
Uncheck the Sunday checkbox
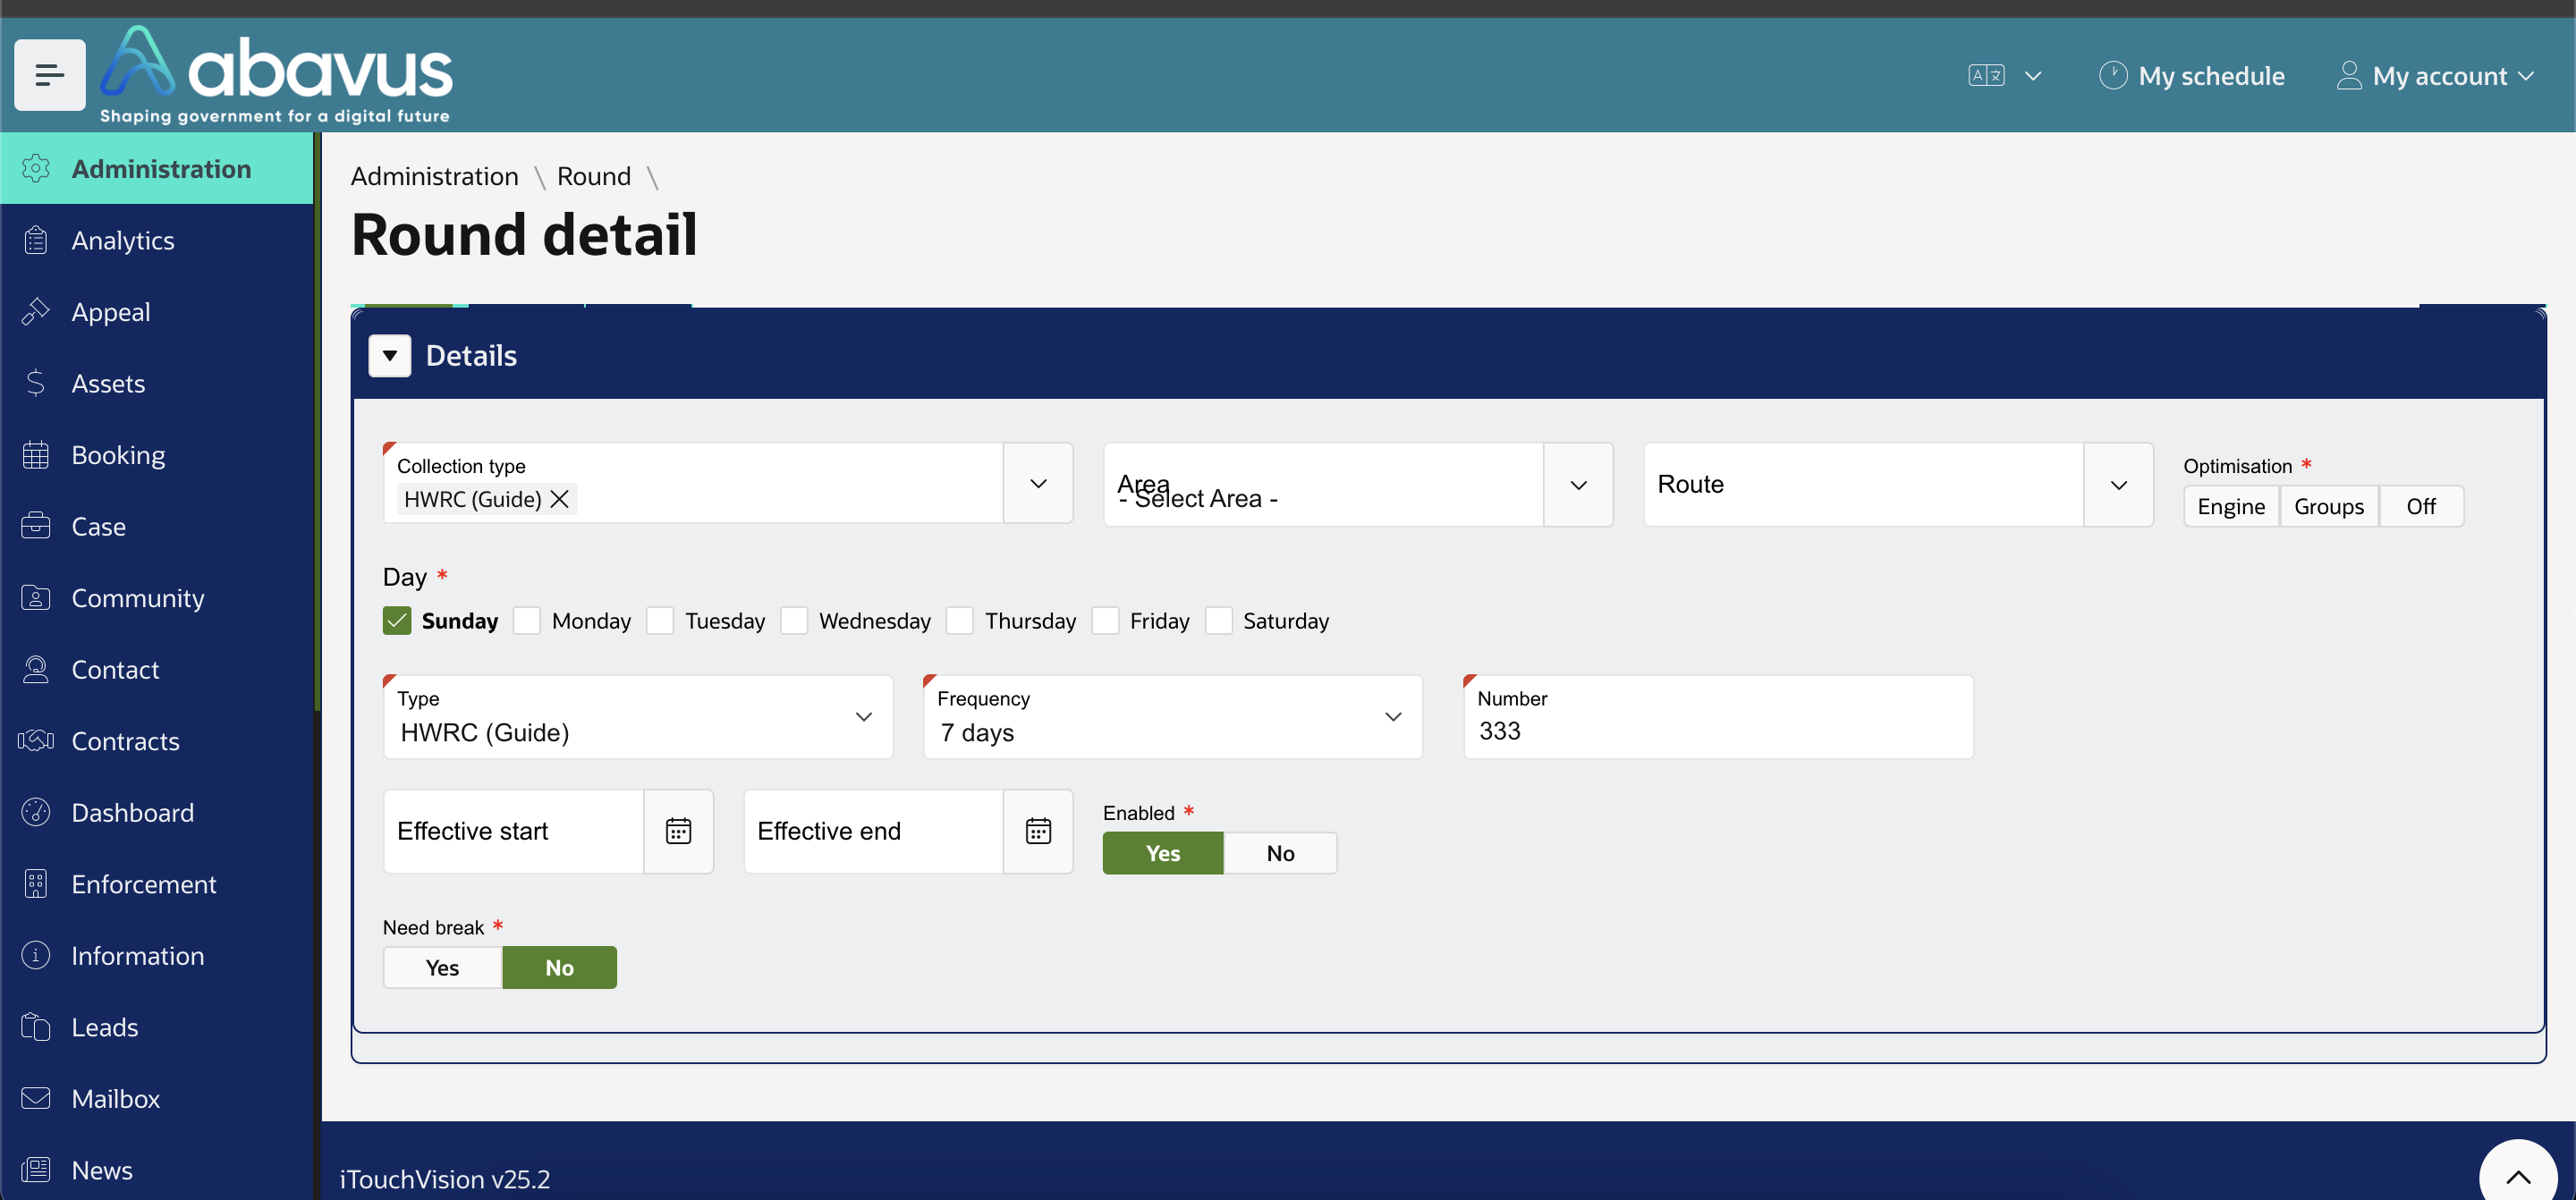click(397, 621)
